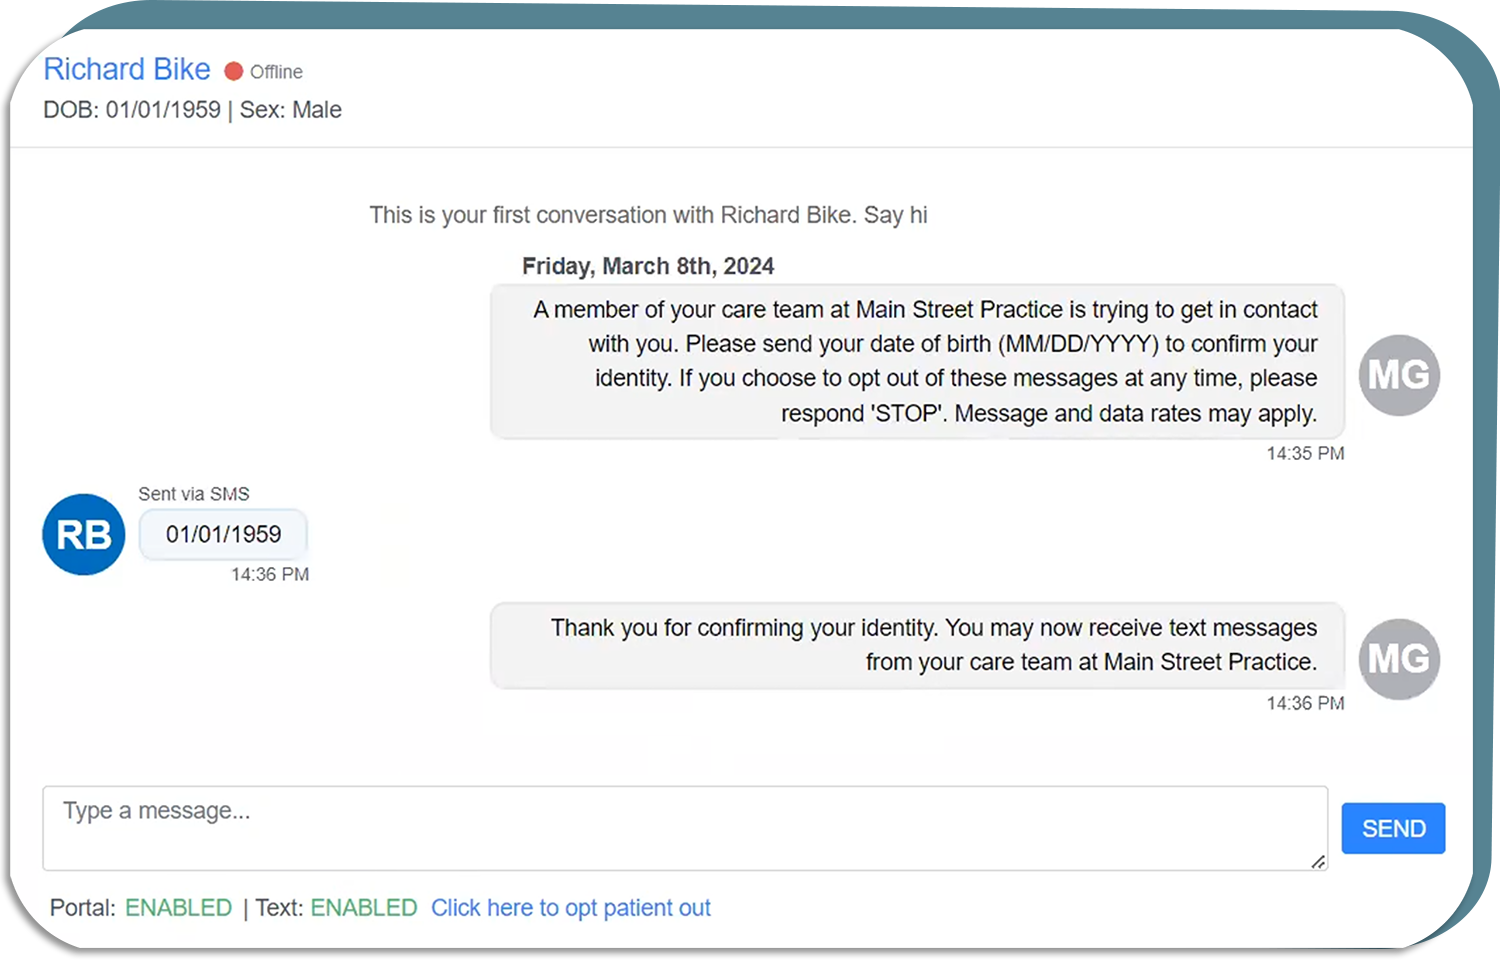This screenshot has height=965, width=1500.
Task: Click the Portal ENABLED status
Action: pyautogui.click(x=178, y=908)
